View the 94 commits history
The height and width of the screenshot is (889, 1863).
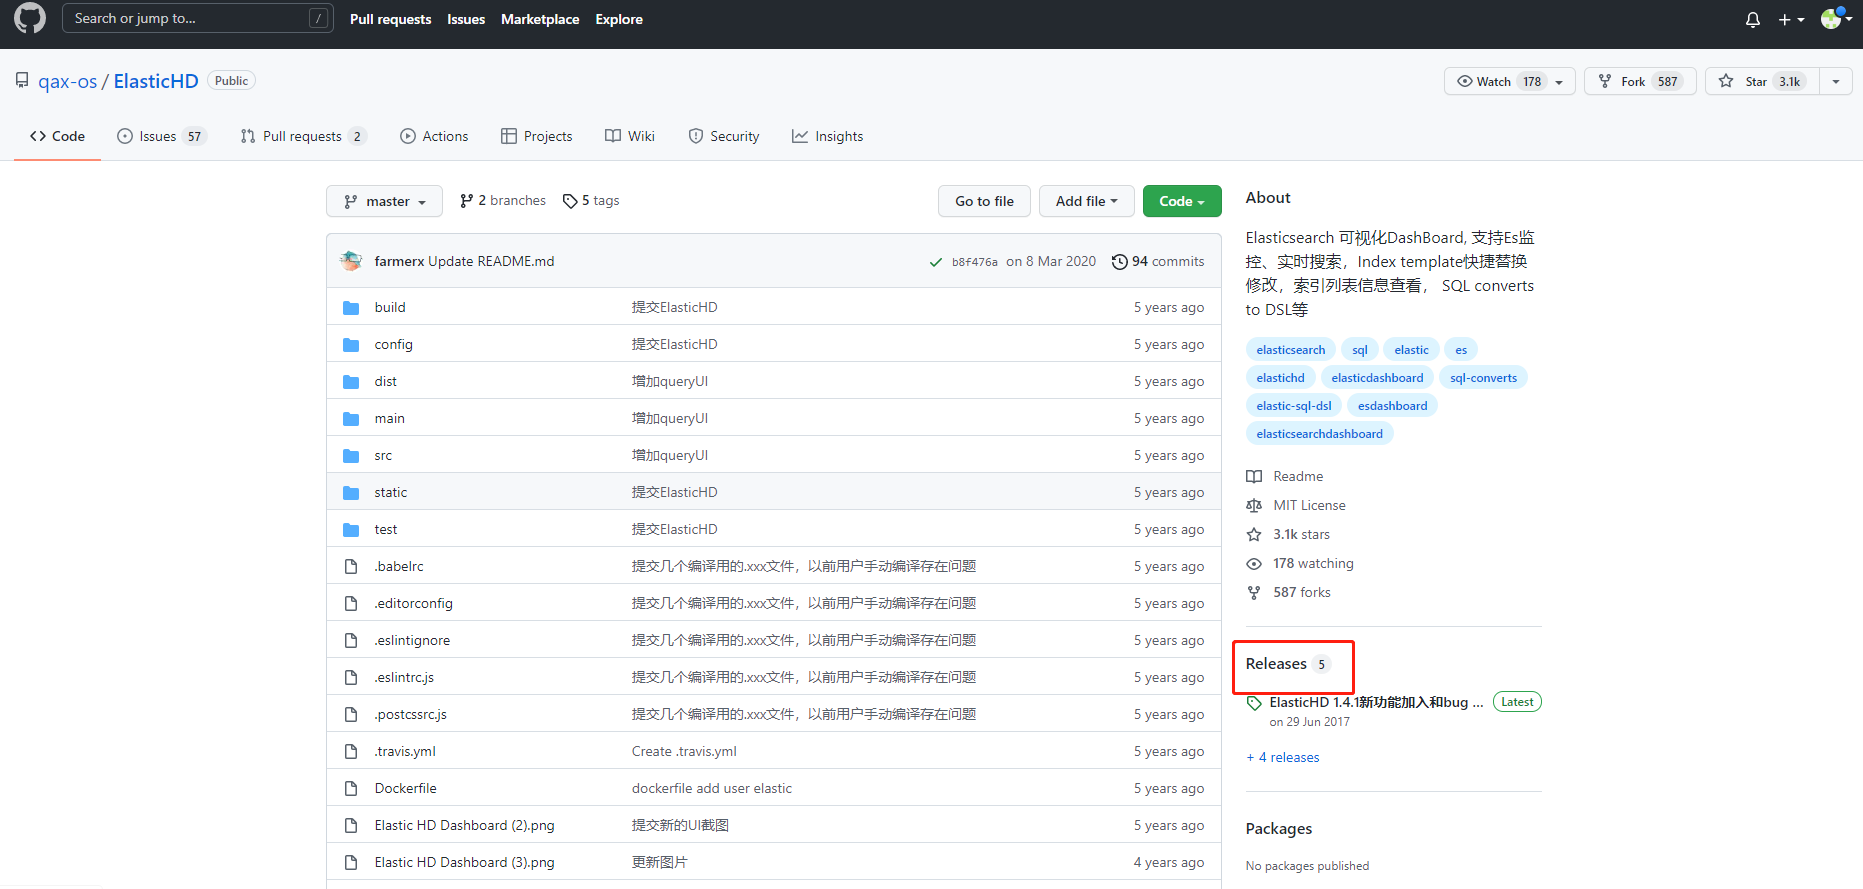tap(1158, 262)
